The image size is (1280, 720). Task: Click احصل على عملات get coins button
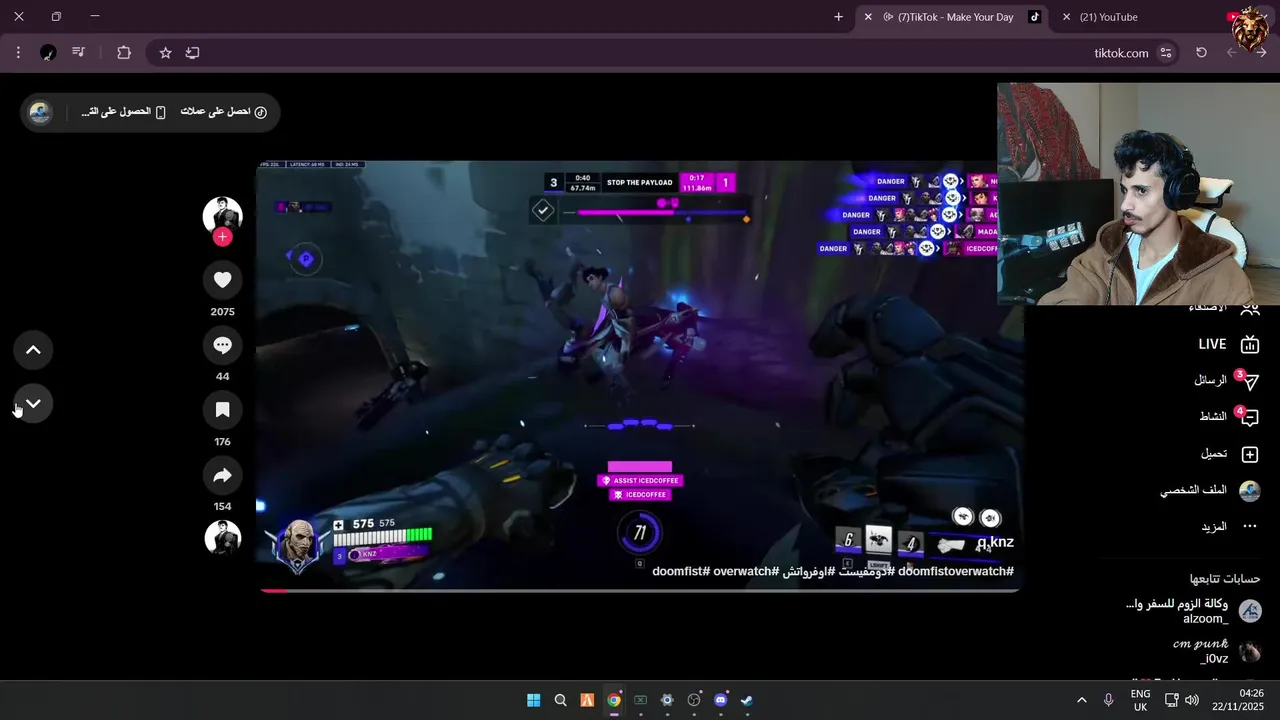click(224, 112)
